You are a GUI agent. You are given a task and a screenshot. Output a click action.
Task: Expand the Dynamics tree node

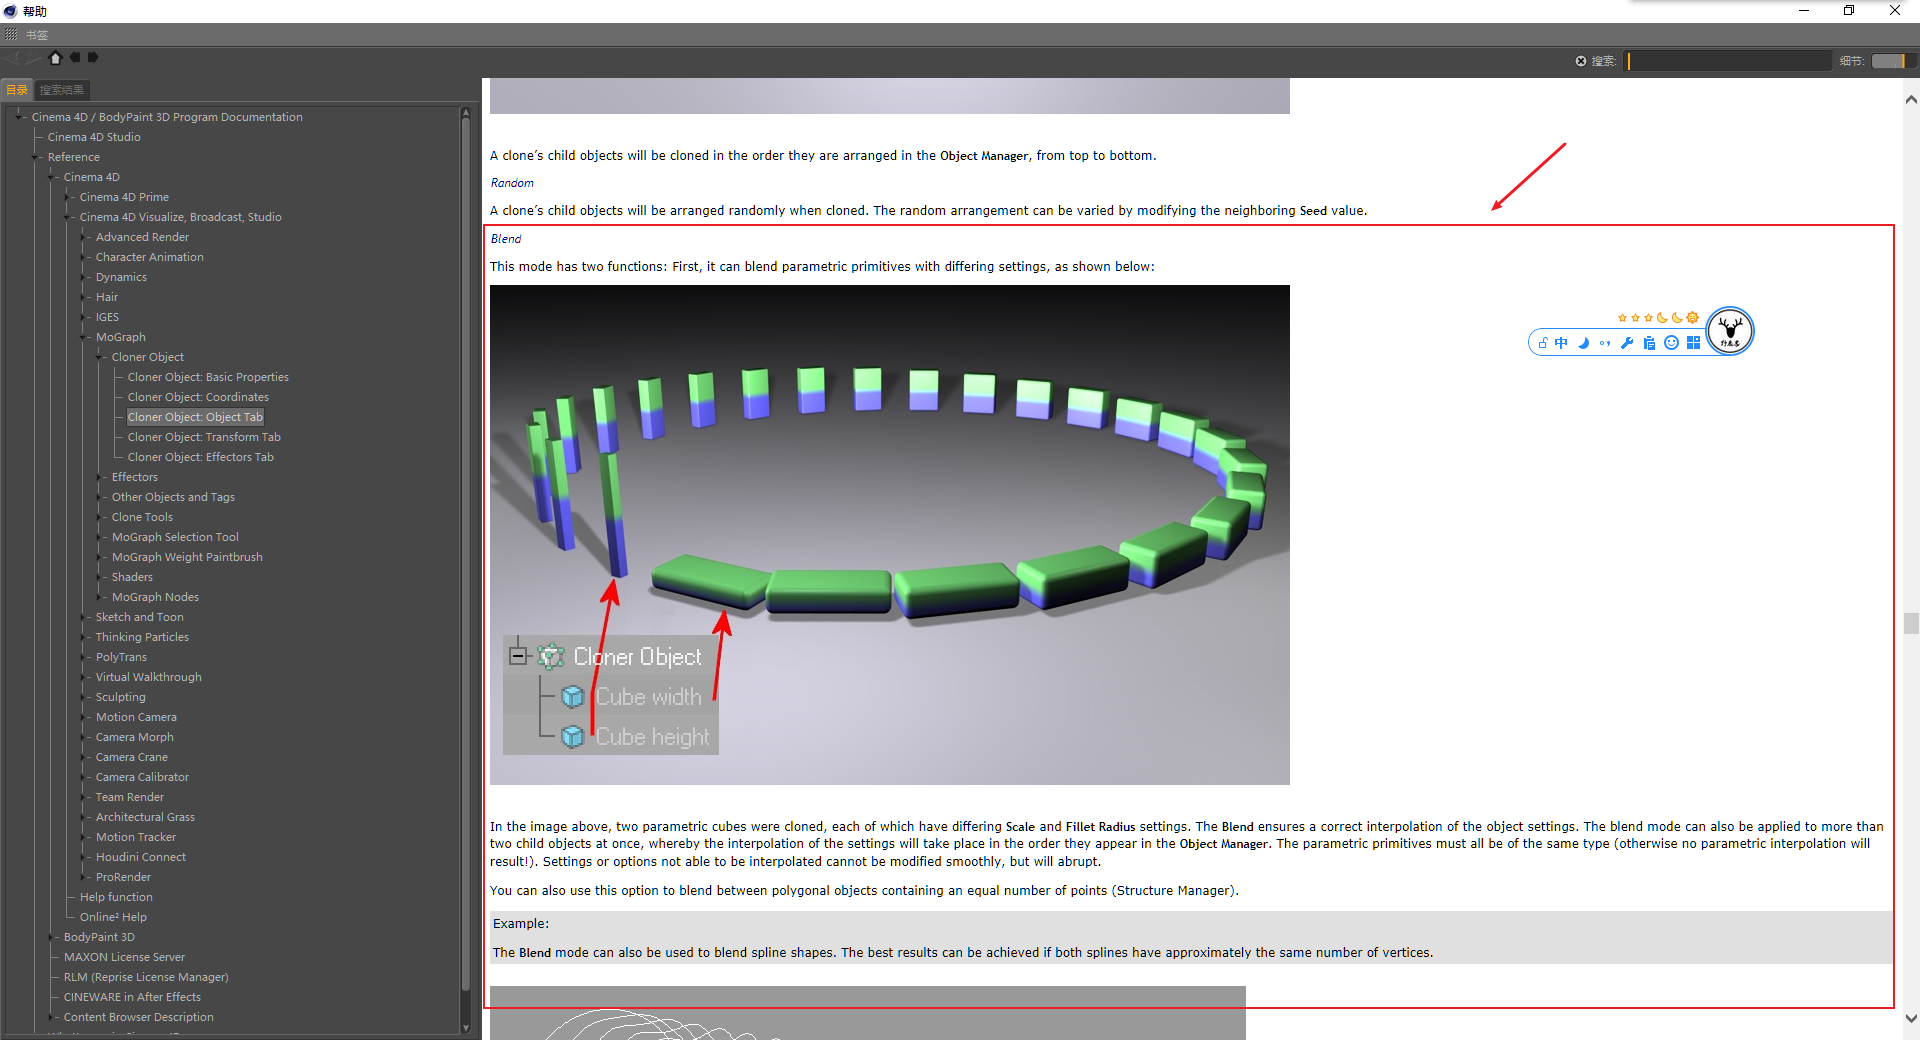(x=84, y=277)
